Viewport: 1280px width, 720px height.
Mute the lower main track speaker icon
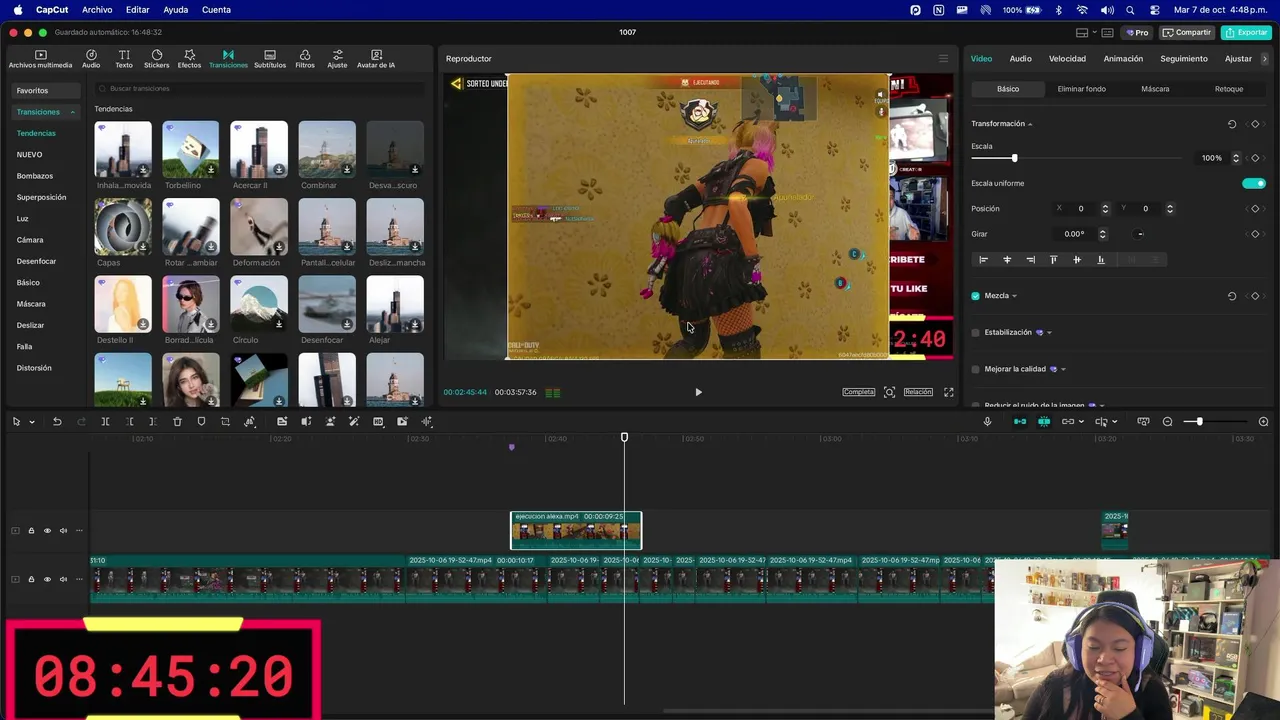point(63,580)
